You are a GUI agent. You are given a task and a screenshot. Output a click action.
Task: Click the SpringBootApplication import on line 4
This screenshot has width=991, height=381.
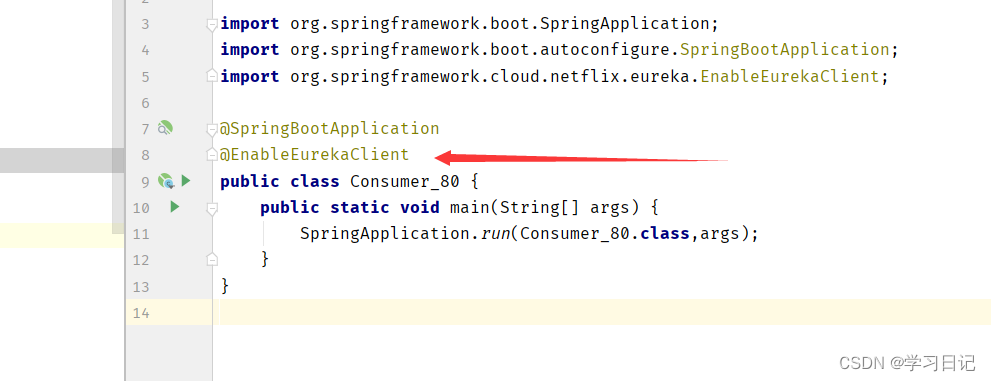click(x=785, y=49)
